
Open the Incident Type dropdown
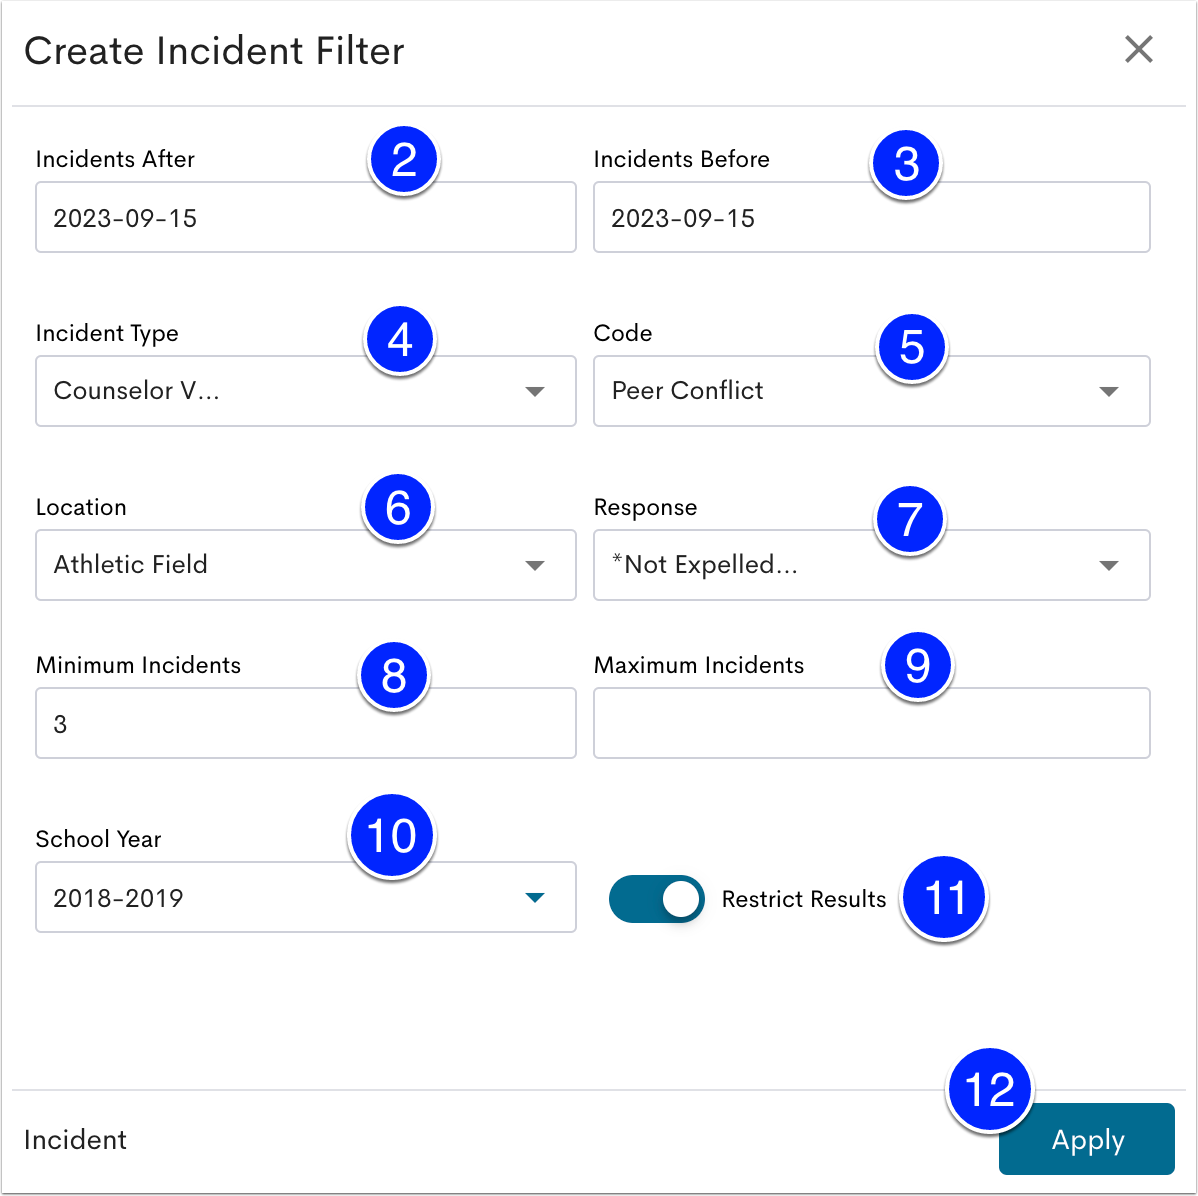306,391
